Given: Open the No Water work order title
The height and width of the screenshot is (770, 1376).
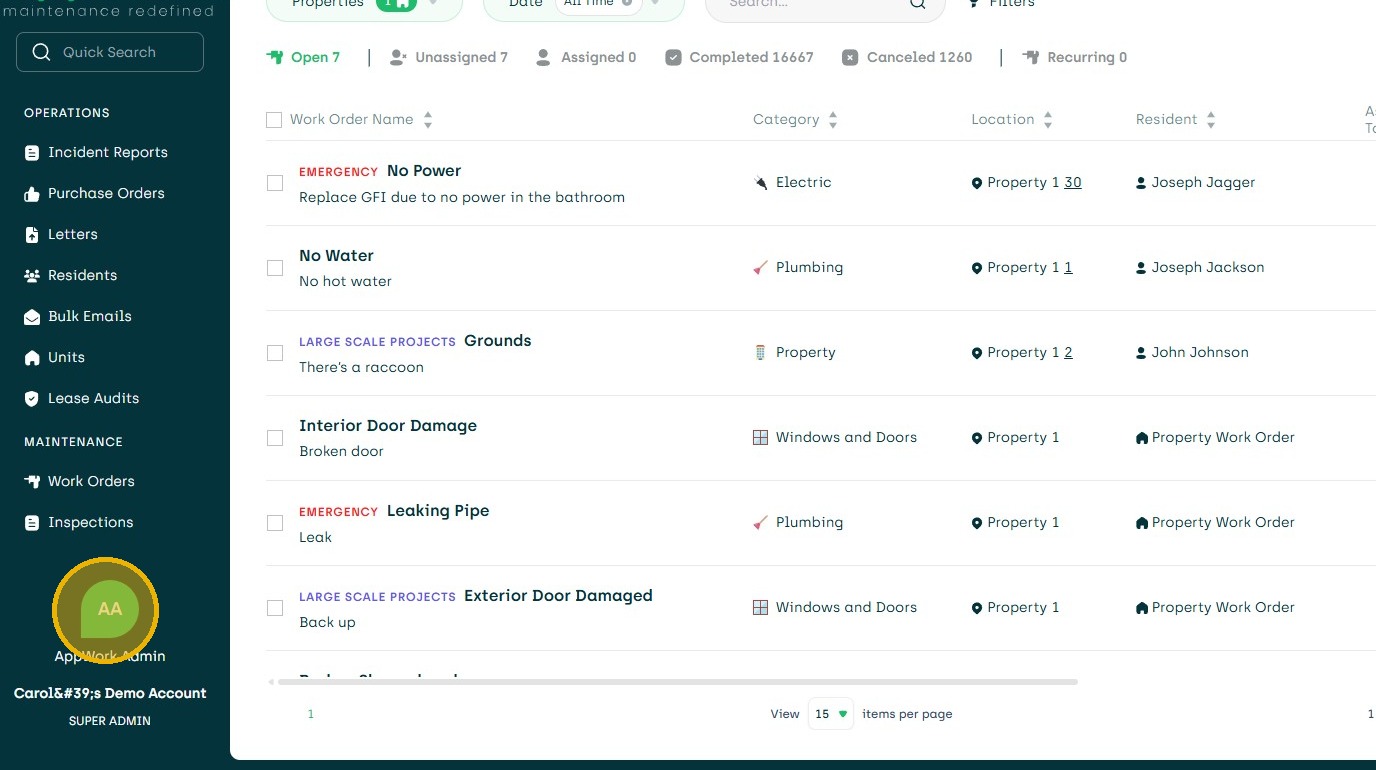Looking at the screenshot, I should [x=336, y=256].
